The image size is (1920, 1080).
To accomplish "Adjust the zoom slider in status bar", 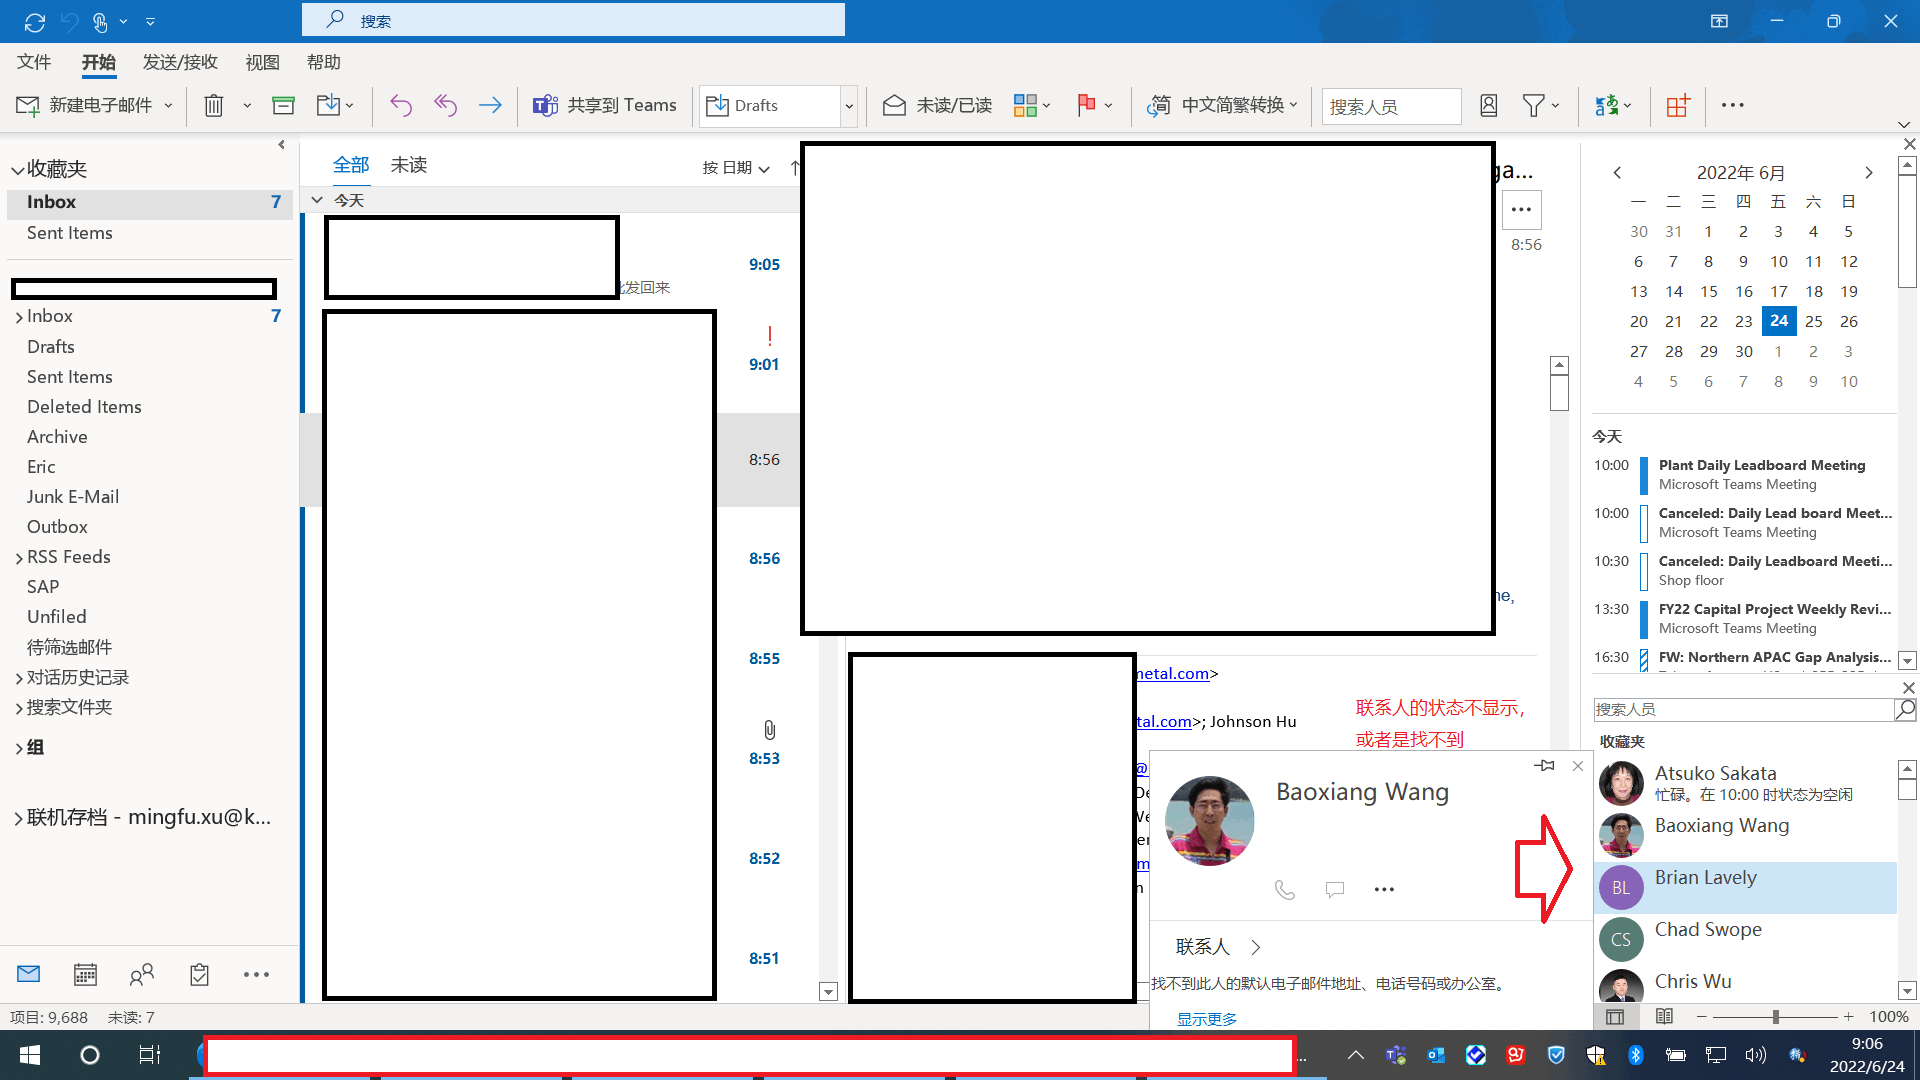I will [1775, 1017].
